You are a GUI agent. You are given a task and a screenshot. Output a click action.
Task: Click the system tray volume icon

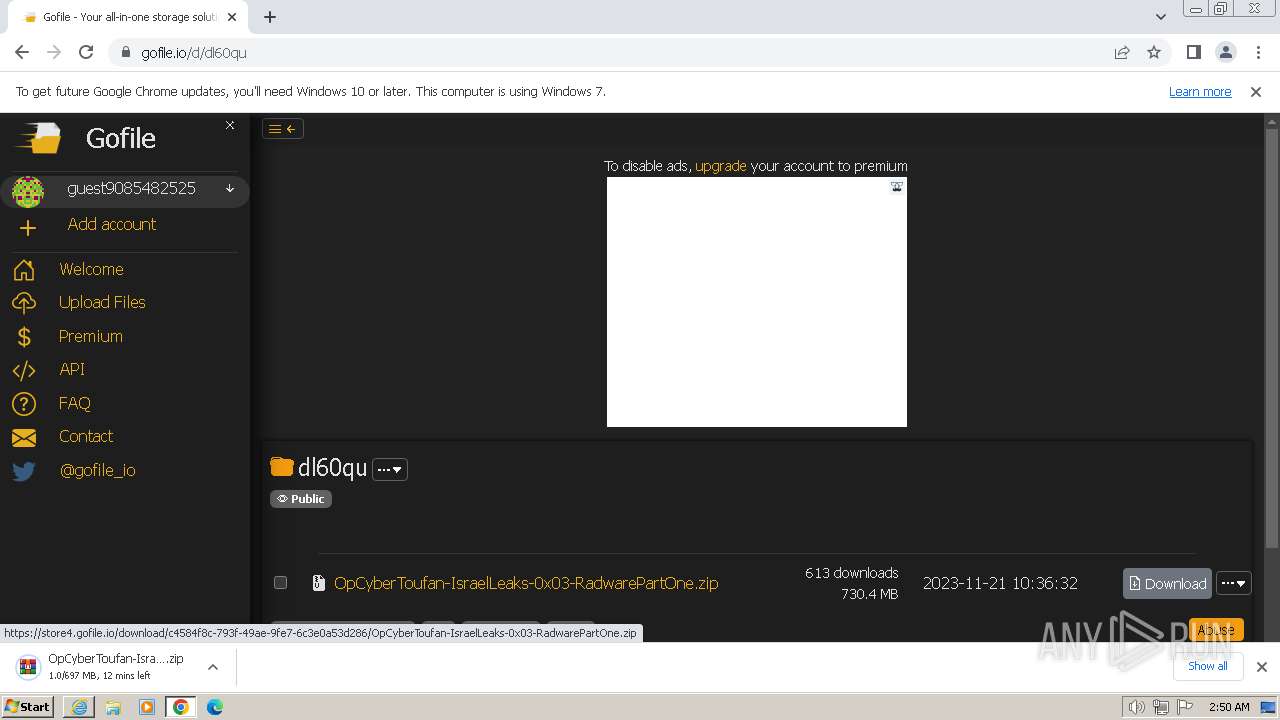[1136, 707]
